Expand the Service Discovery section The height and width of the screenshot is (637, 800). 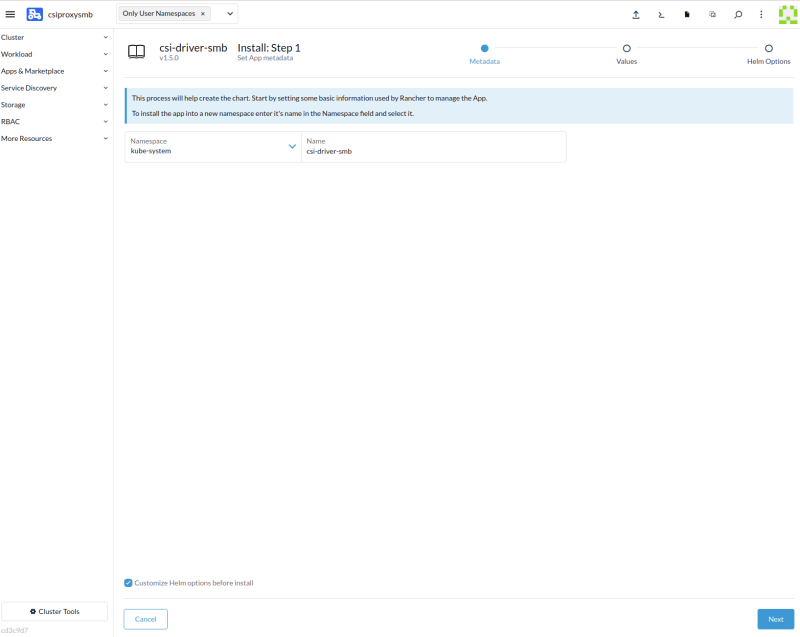(55, 88)
